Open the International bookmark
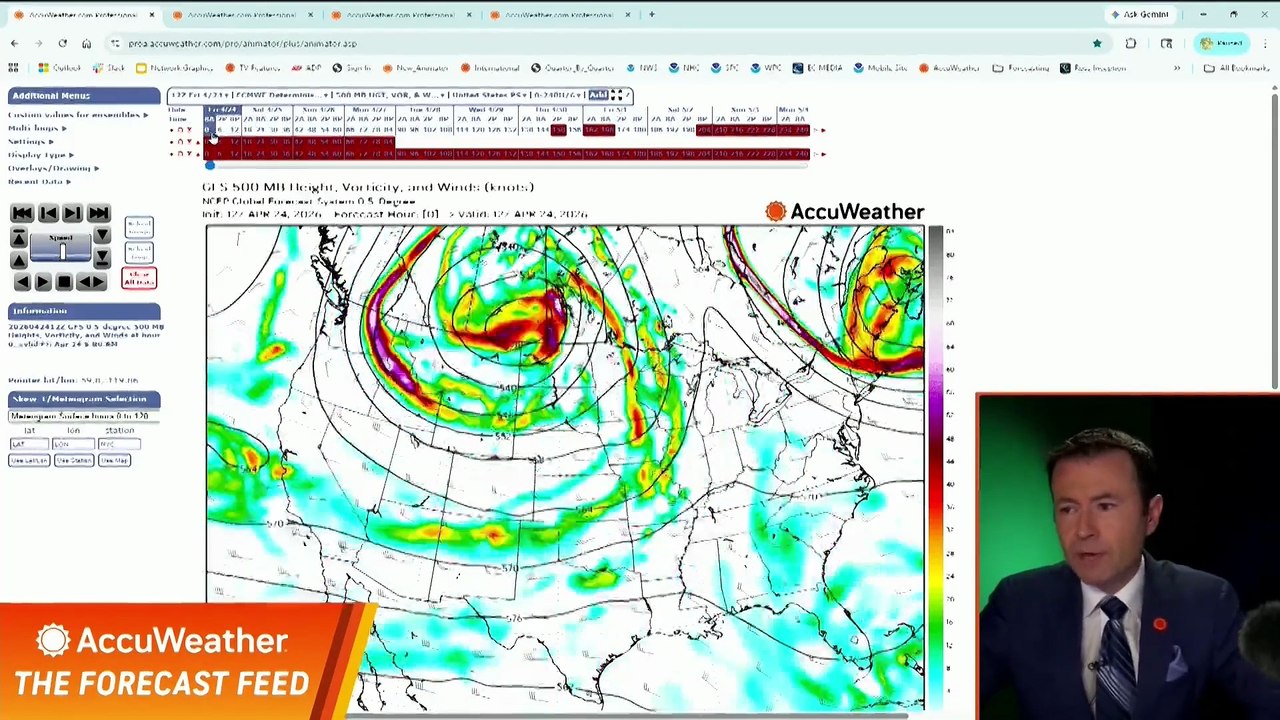The width and height of the screenshot is (1280, 720). (489, 68)
